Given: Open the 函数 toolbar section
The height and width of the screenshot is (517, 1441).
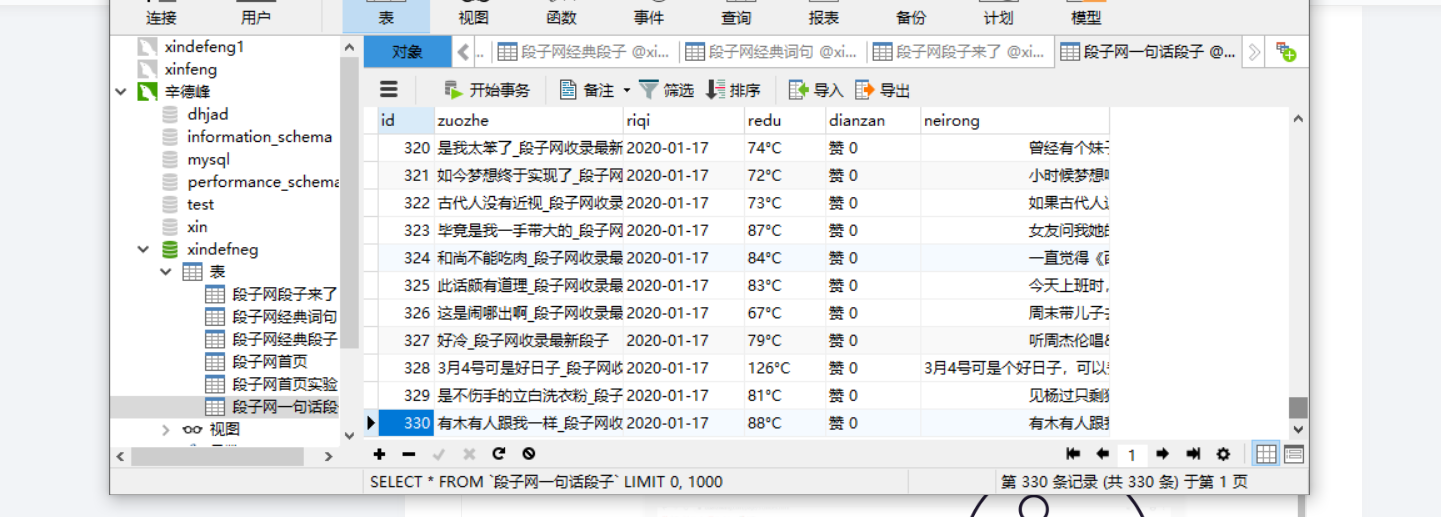Looking at the screenshot, I should pos(561,14).
